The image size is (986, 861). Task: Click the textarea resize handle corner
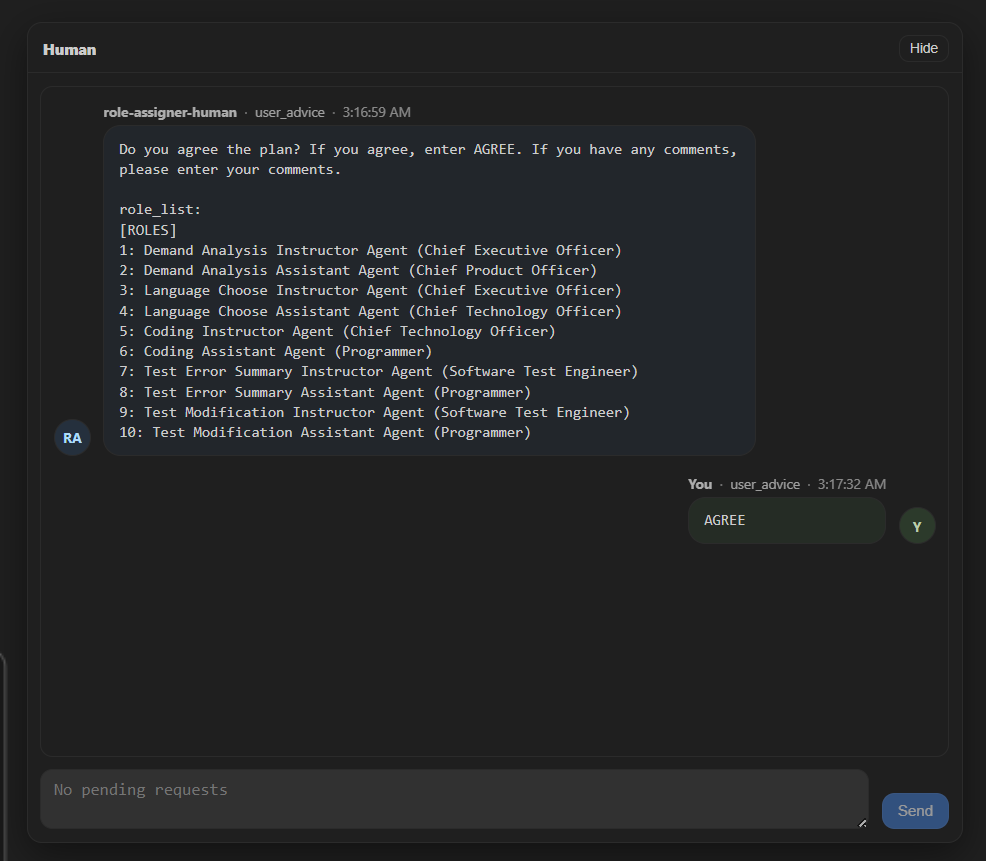click(x=862, y=823)
